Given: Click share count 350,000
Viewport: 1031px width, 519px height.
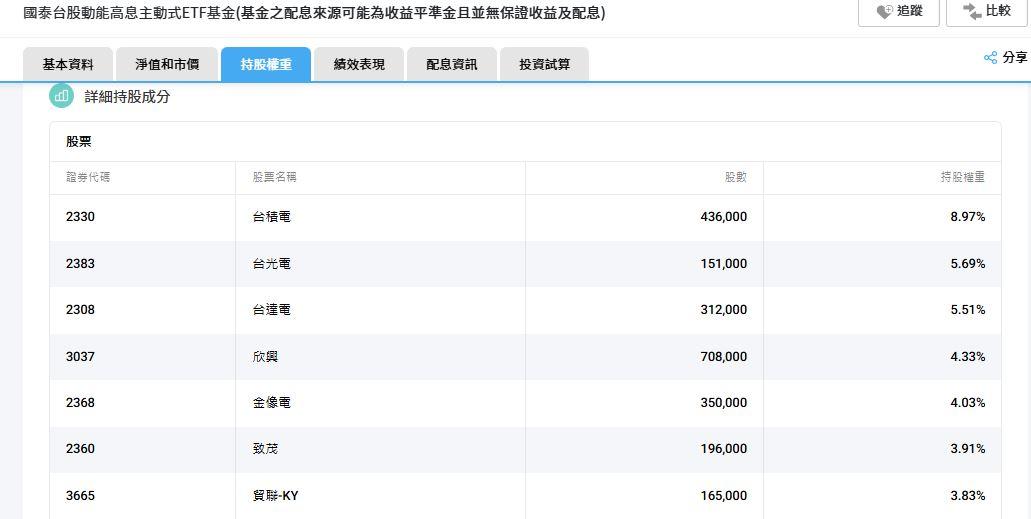Looking at the screenshot, I should point(724,403).
